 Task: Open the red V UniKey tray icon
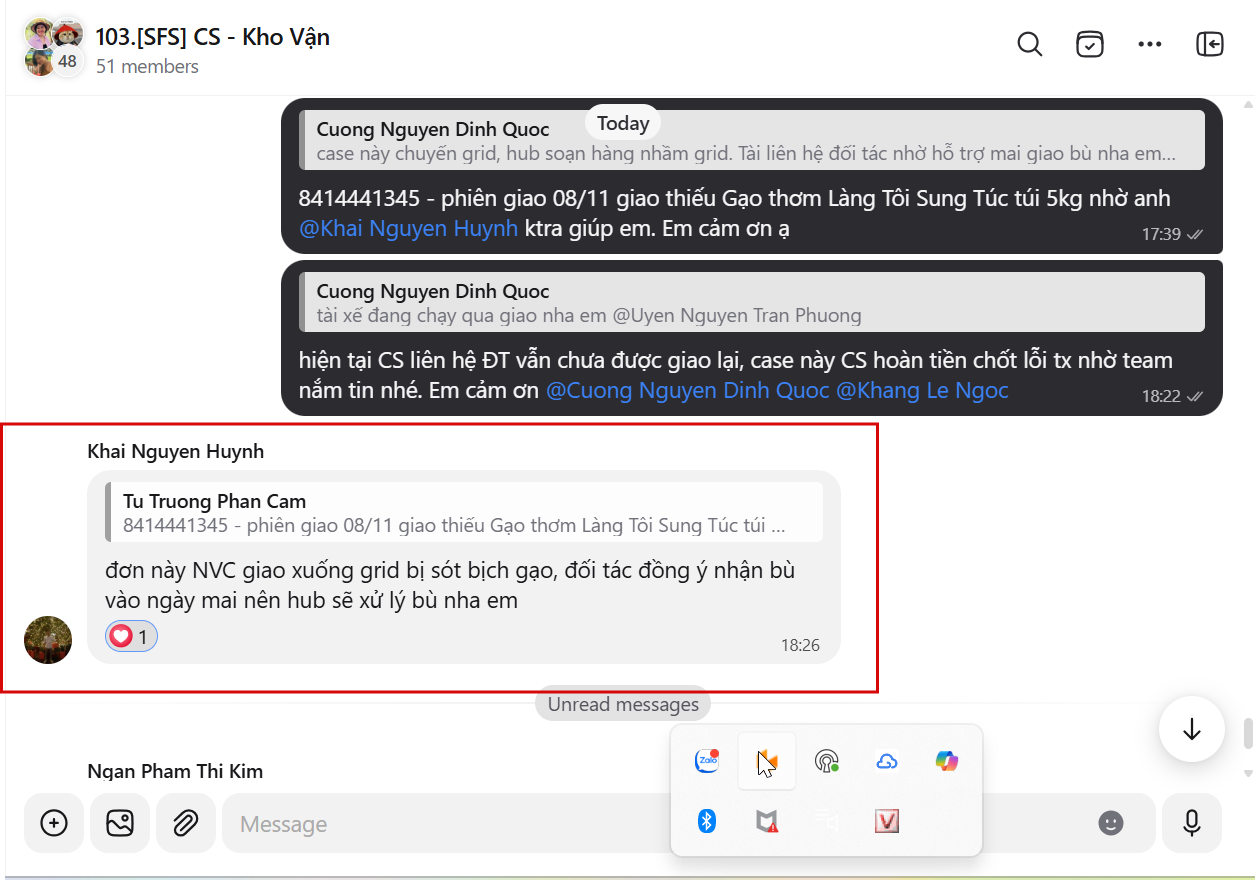887,821
